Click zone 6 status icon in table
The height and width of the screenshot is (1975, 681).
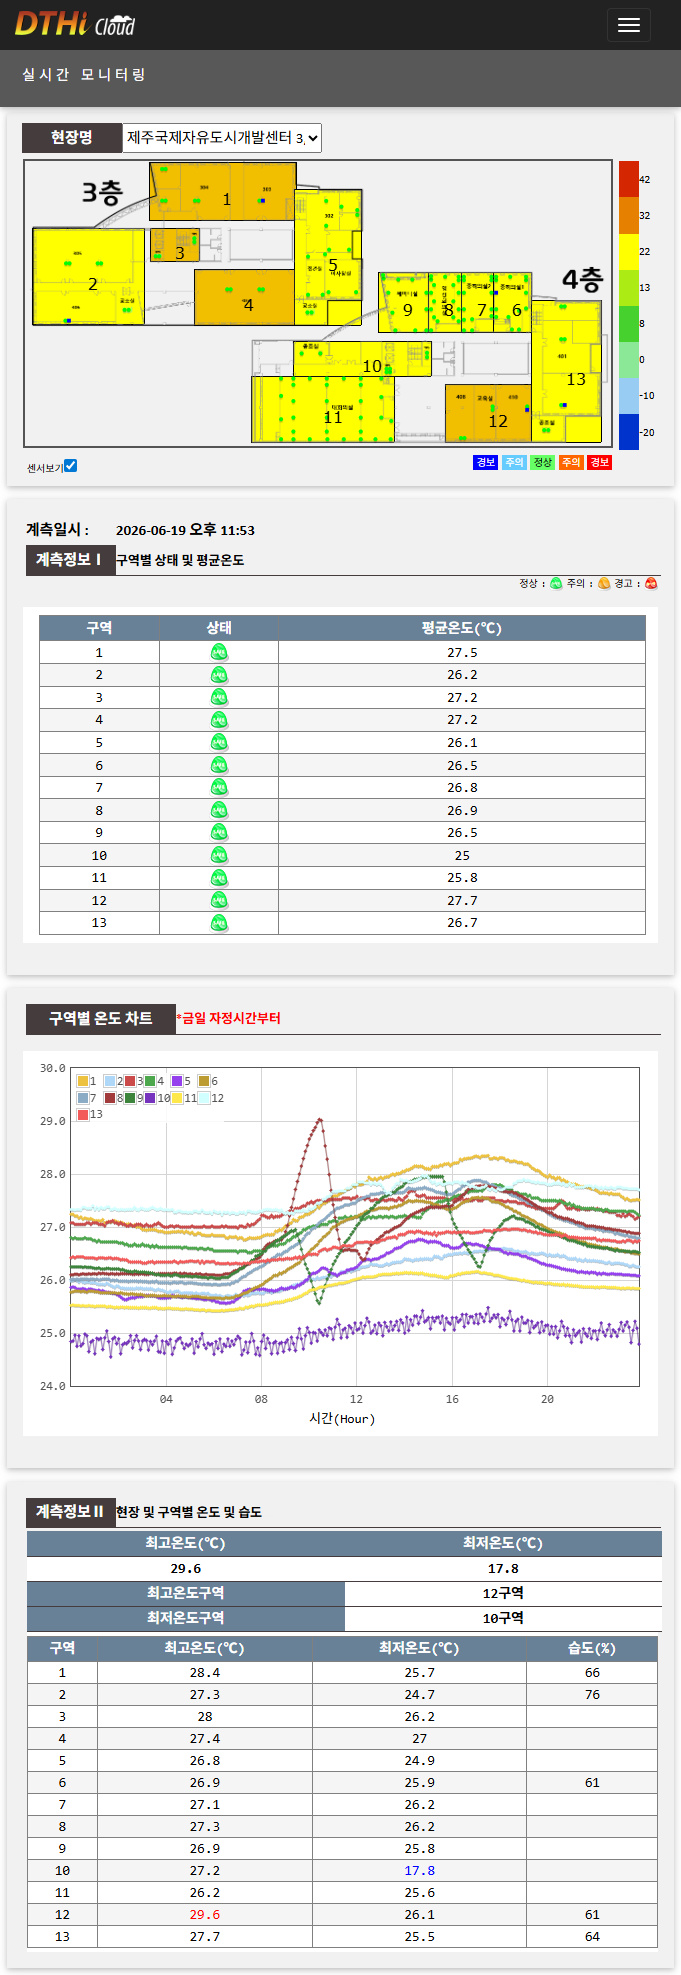click(x=219, y=765)
